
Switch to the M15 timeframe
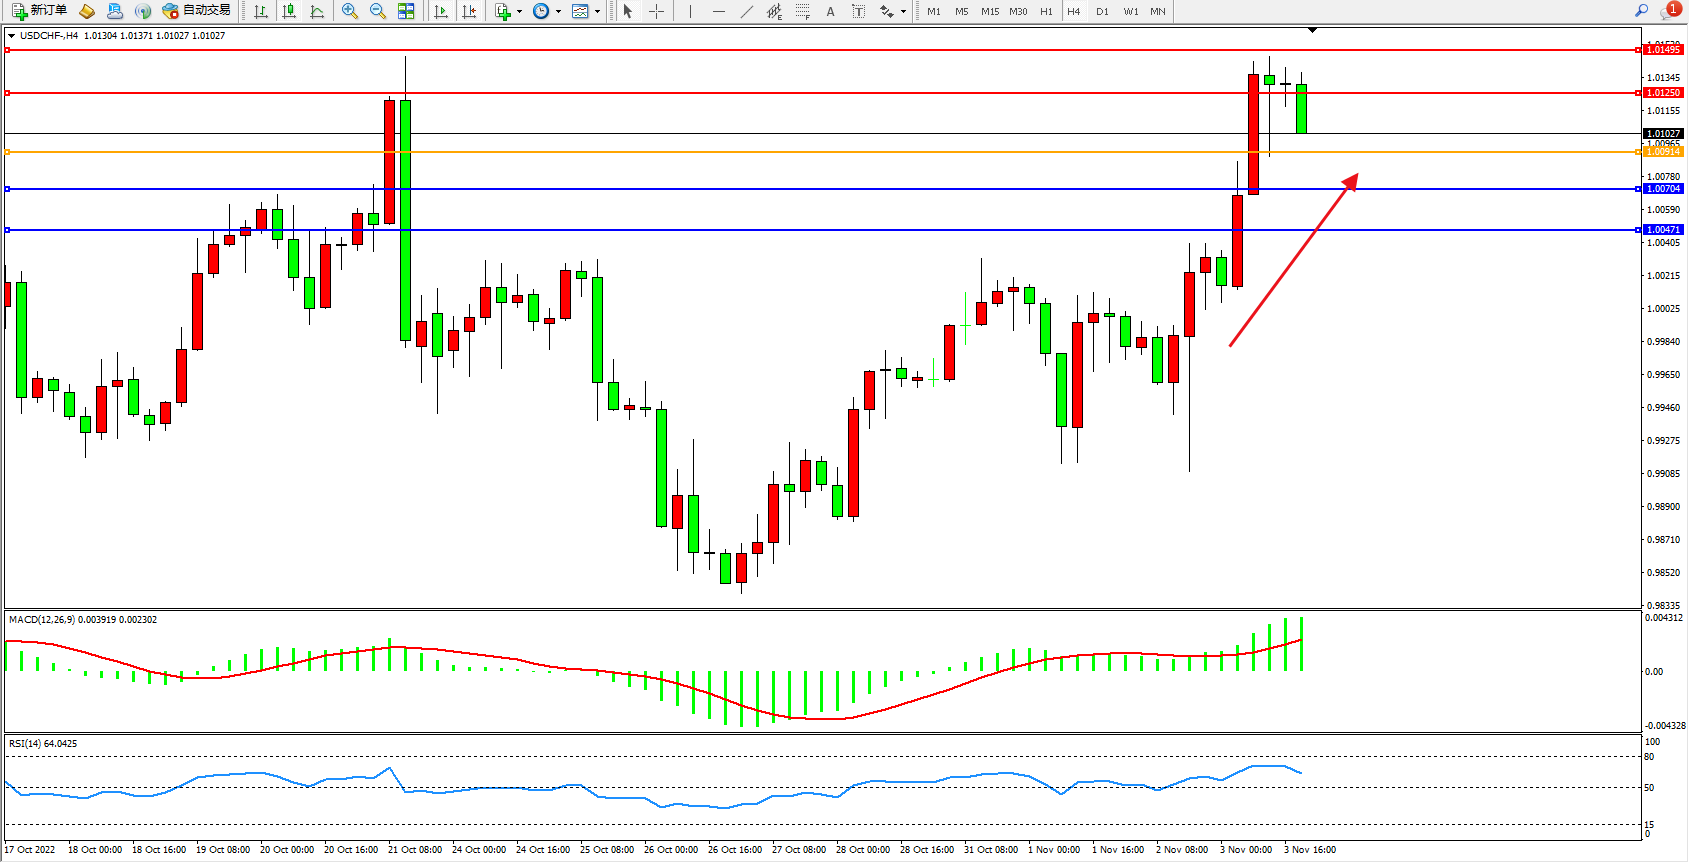click(990, 12)
